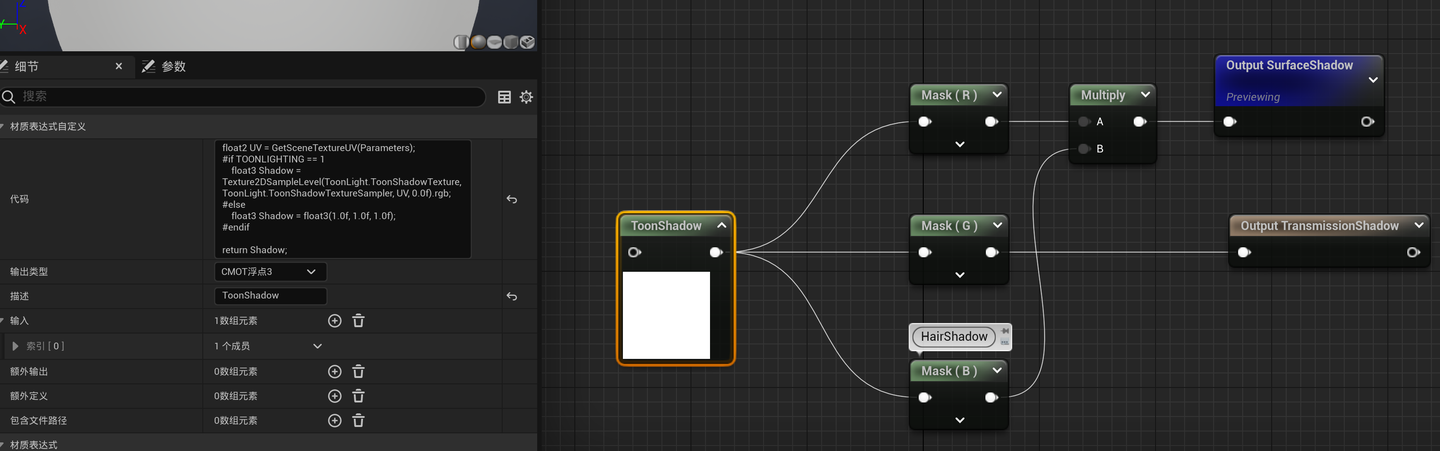Open details panel settings gear
The height and width of the screenshot is (451, 1440).
pos(526,97)
